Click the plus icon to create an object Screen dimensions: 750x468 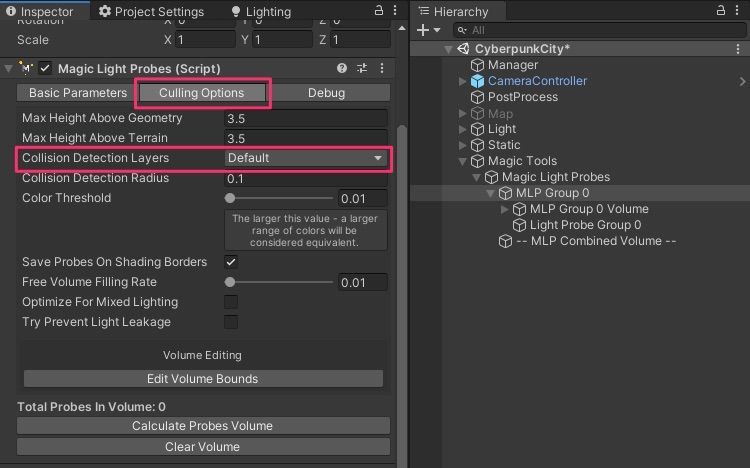pyautogui.click(x=423, y=30)
